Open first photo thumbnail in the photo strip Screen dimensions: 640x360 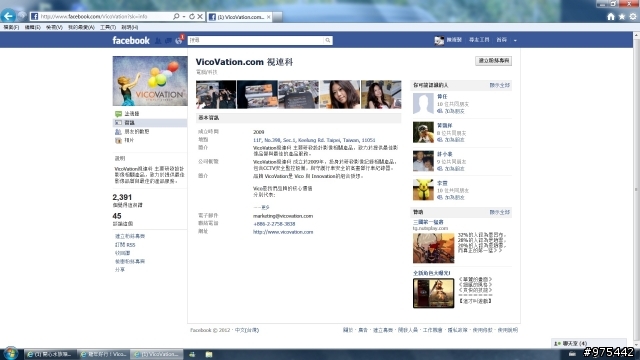coord(216,94)
